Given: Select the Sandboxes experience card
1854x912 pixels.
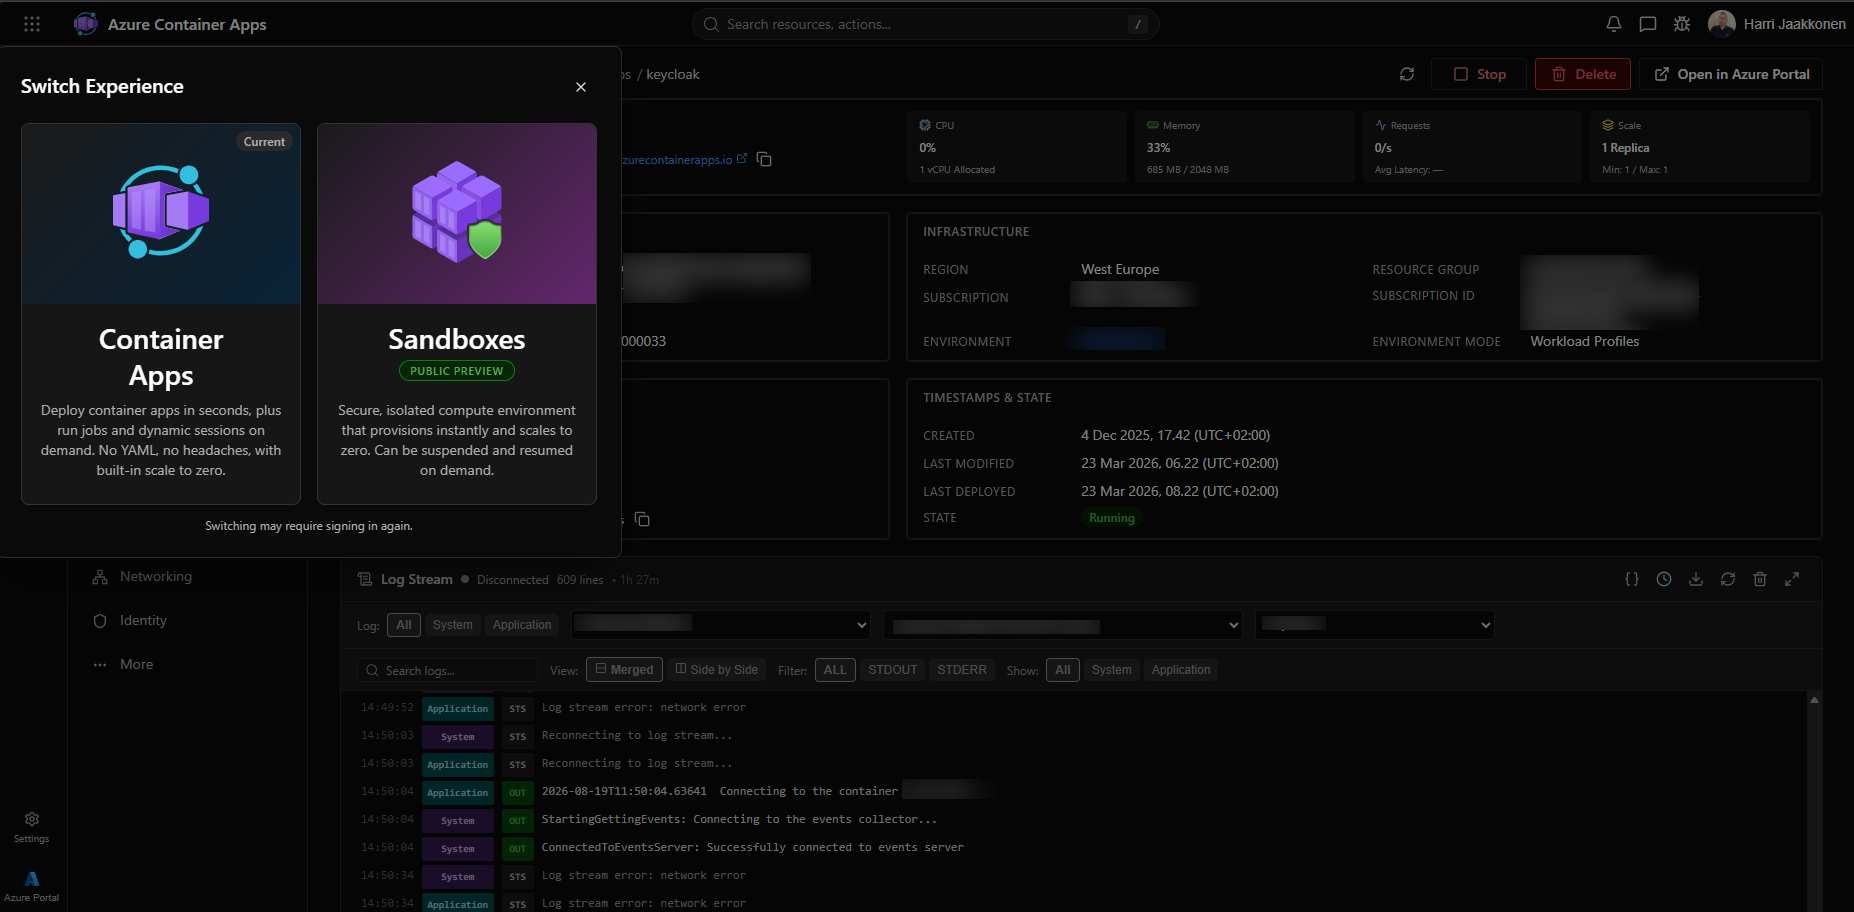Looking at the screenshot, I should [457, 314].
